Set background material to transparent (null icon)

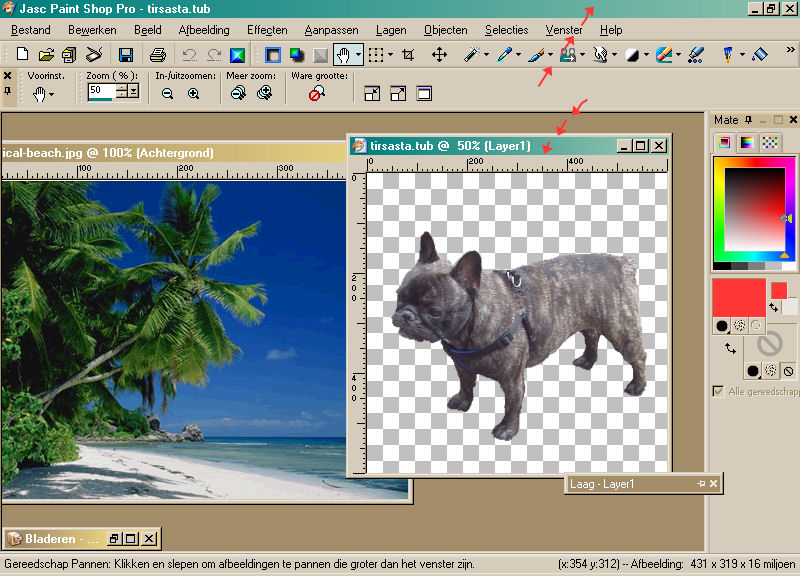[x=789, y=371]
